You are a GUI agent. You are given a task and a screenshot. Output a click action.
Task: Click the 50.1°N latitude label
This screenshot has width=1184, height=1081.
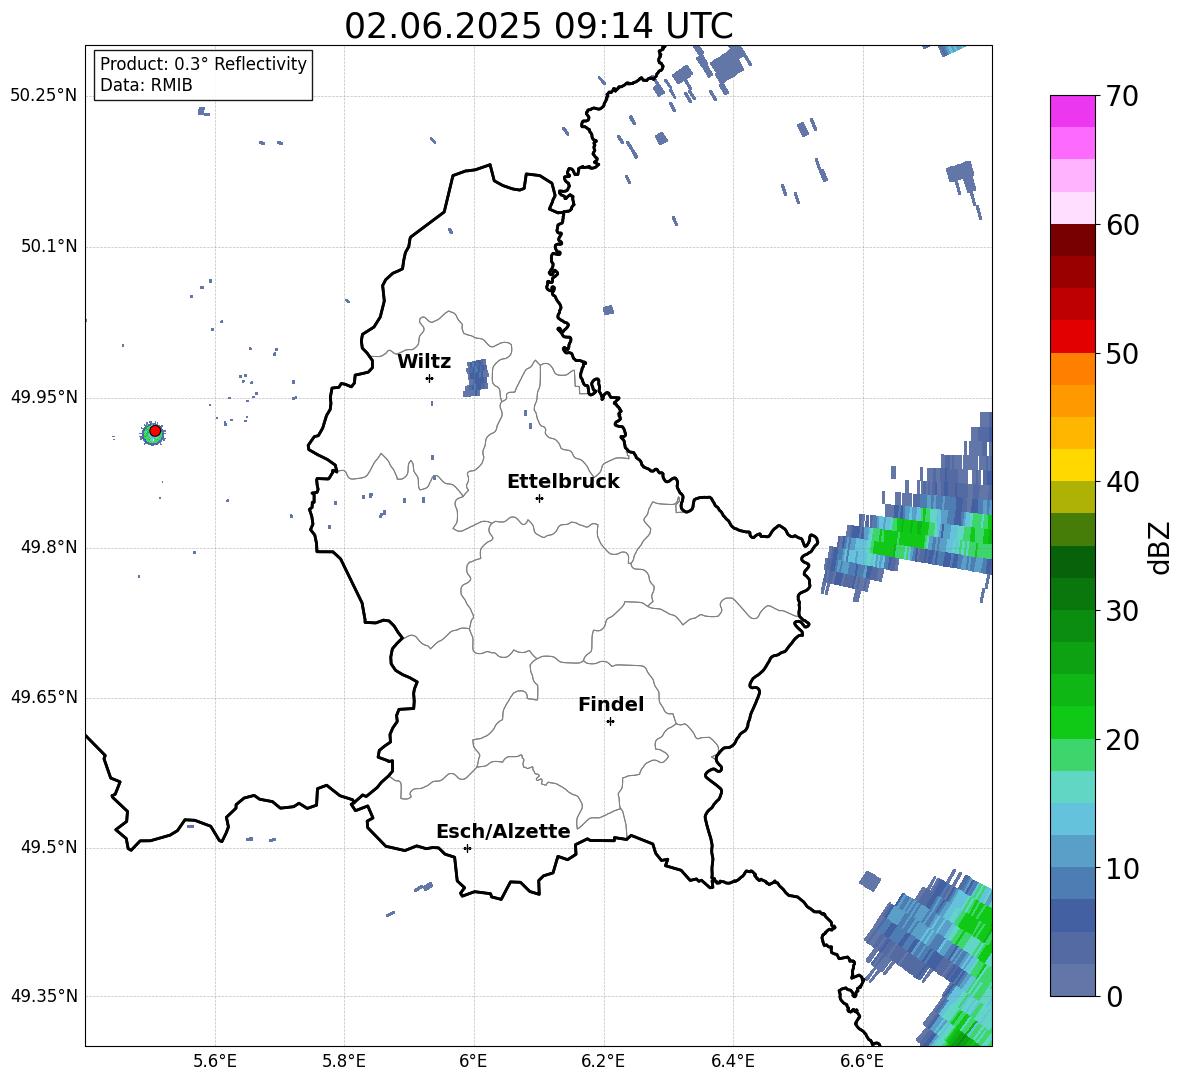point(48,247)
